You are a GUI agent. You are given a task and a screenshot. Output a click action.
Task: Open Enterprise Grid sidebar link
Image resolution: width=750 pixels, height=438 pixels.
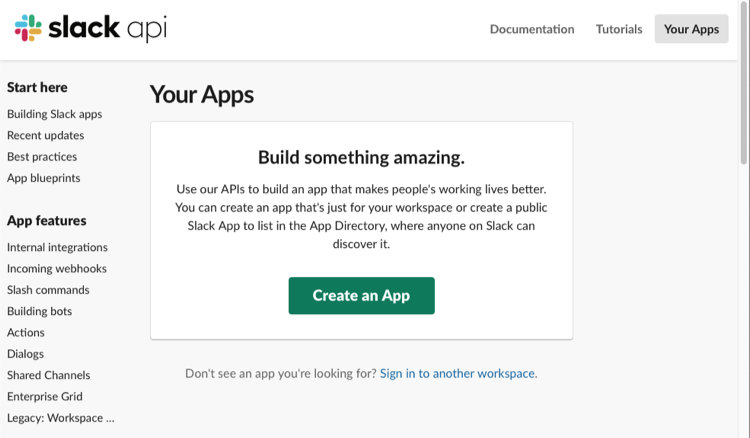(x=45, y=396)
